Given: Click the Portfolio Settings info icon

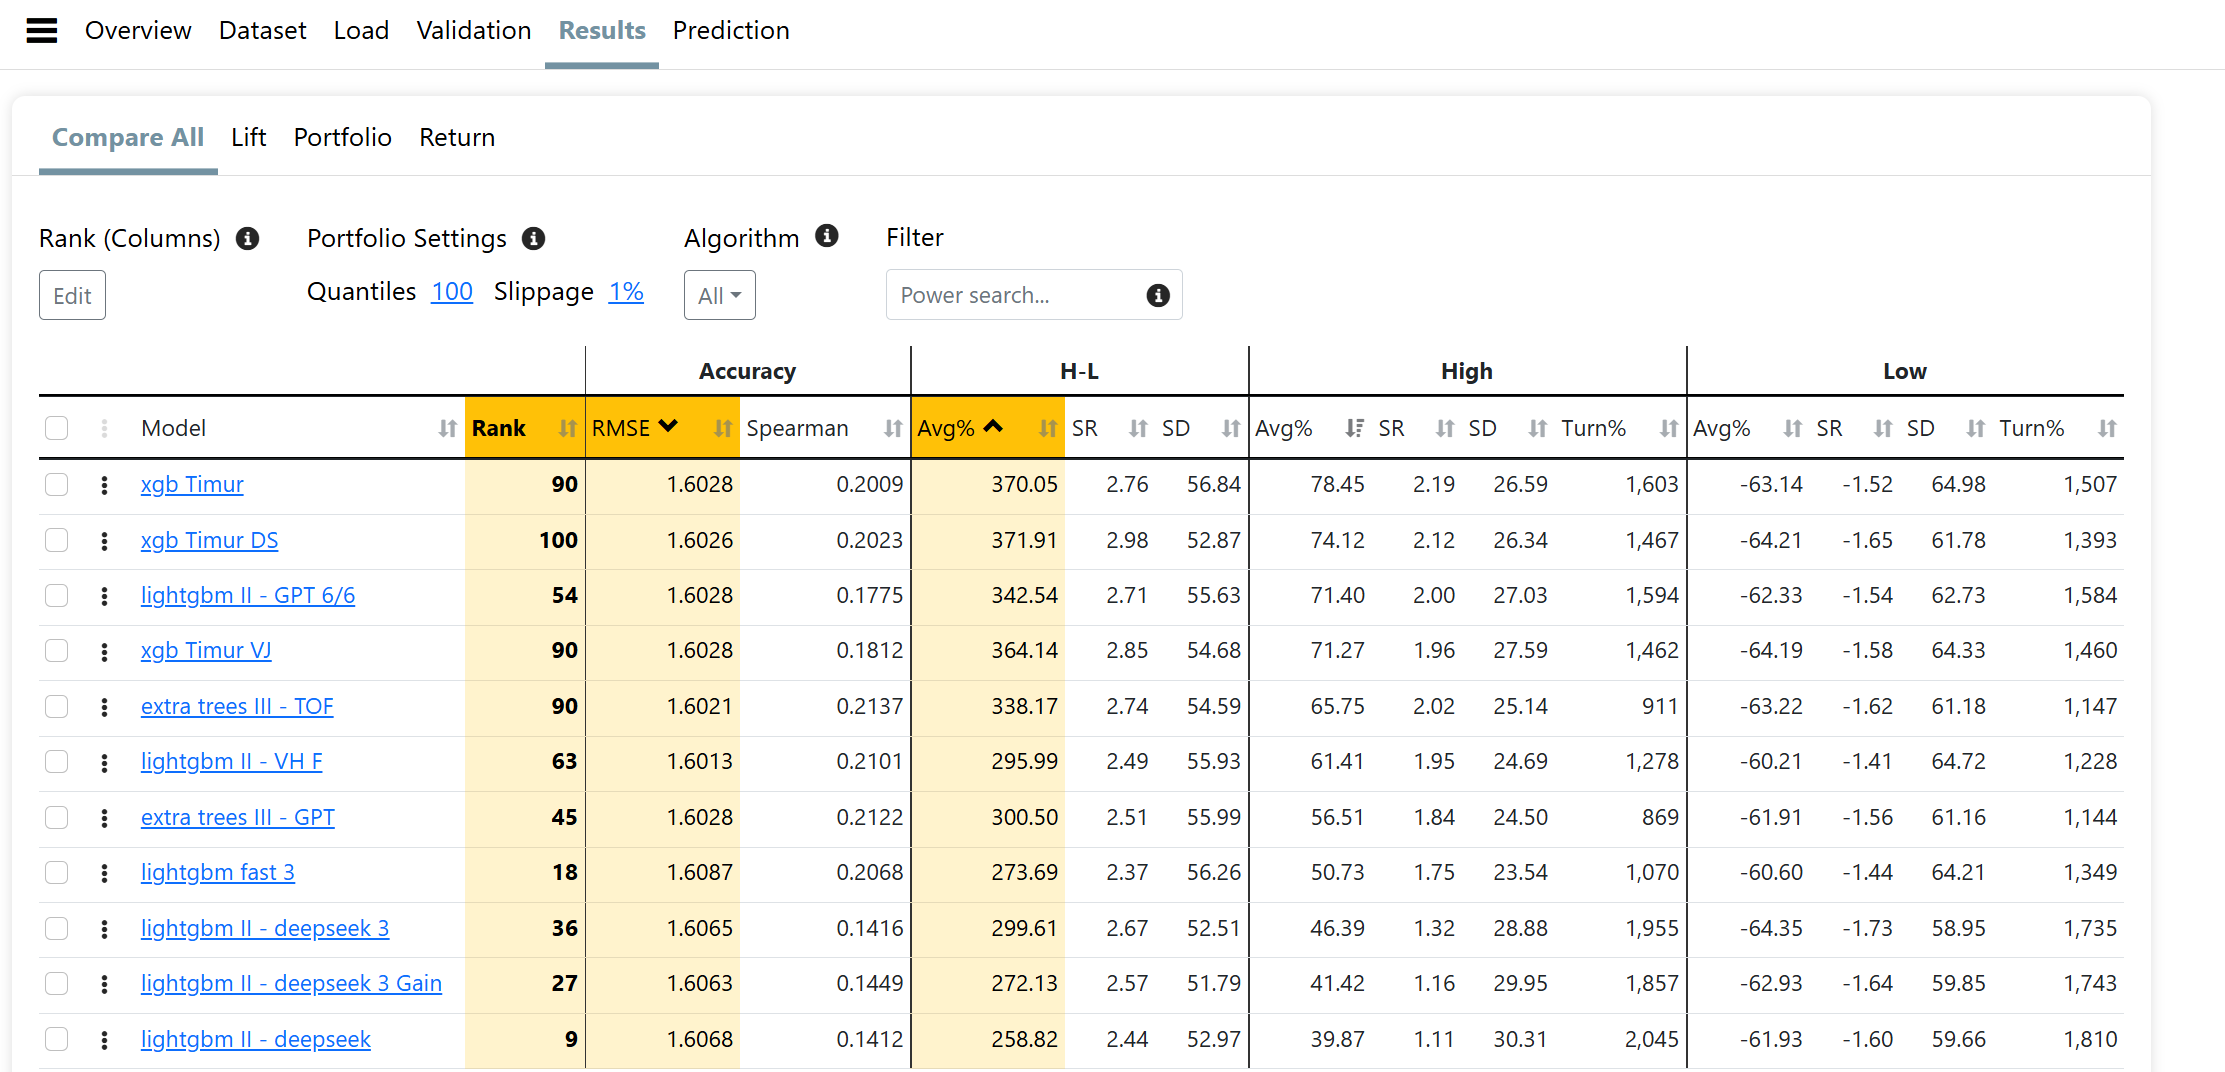Looking at the screenshot, I should click(x=534, y=239).
